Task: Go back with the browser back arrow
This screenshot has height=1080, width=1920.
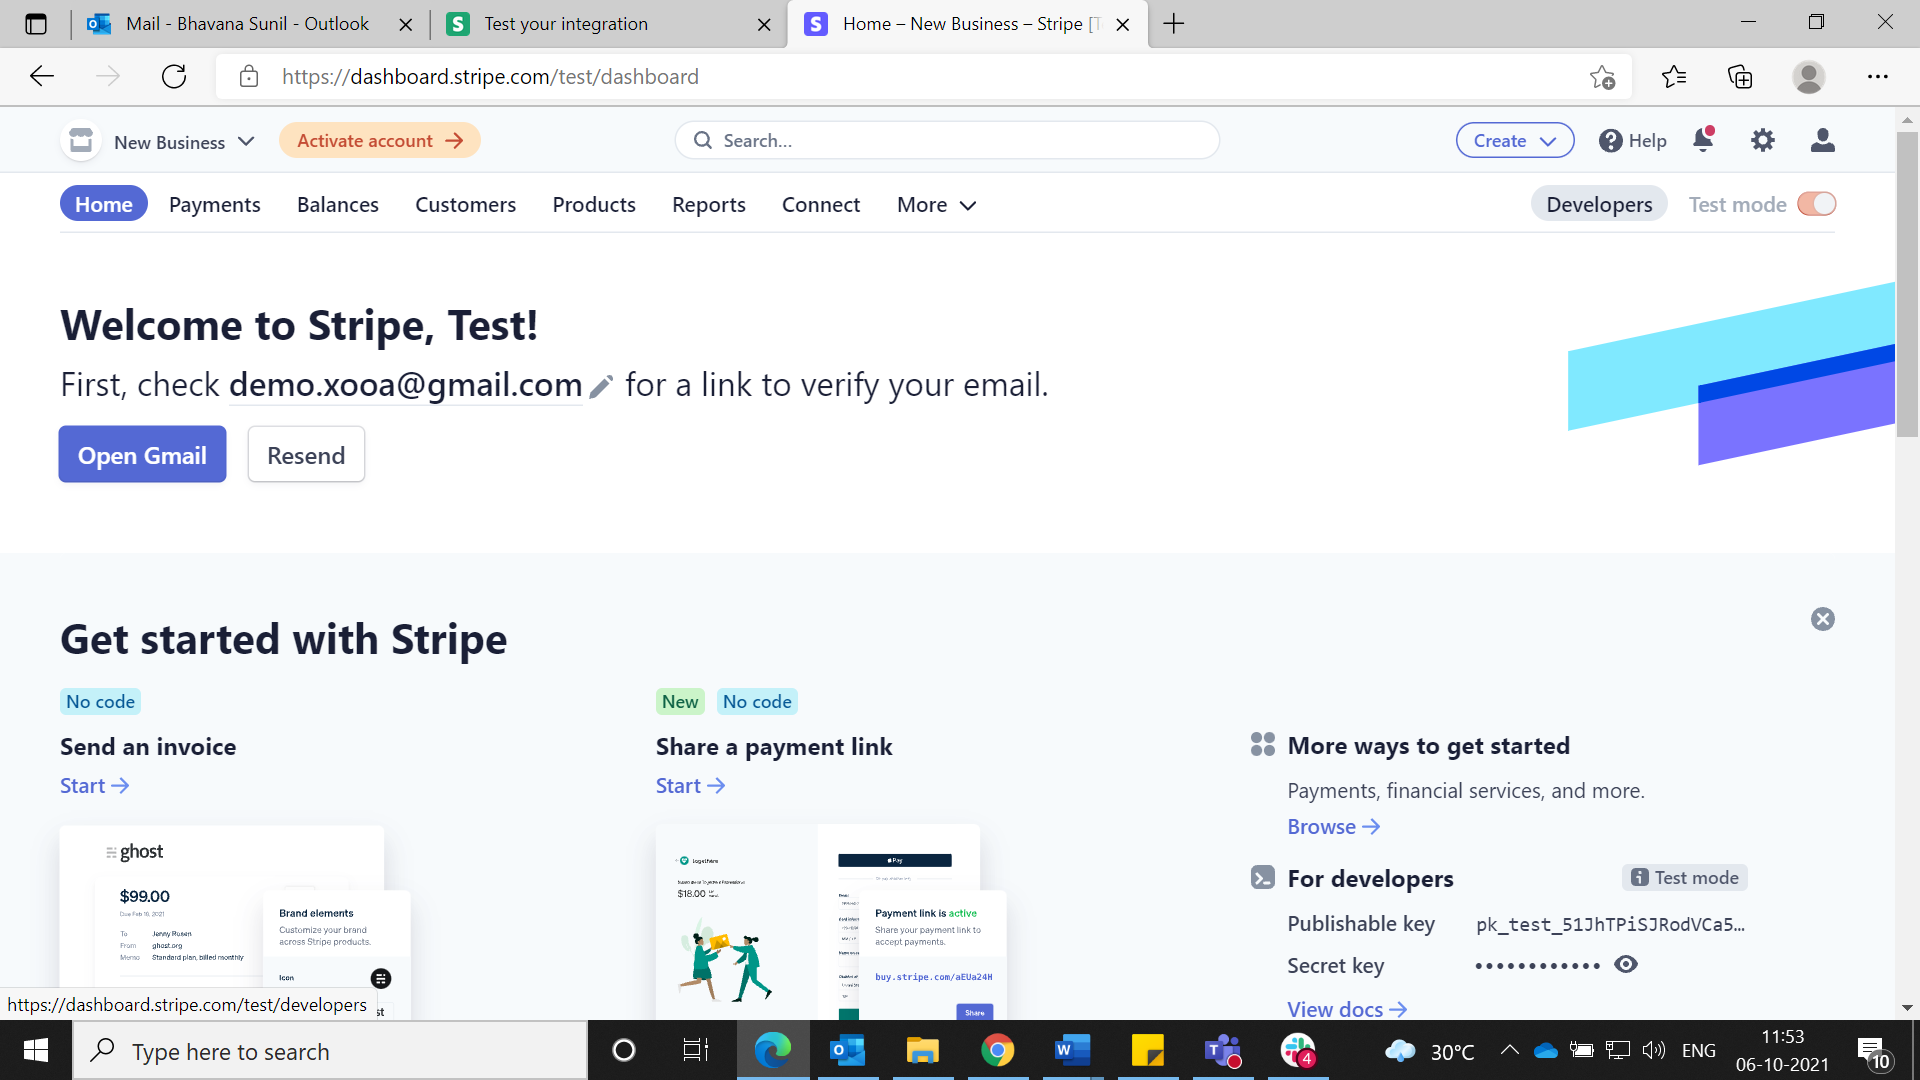Action: [42, 77]
